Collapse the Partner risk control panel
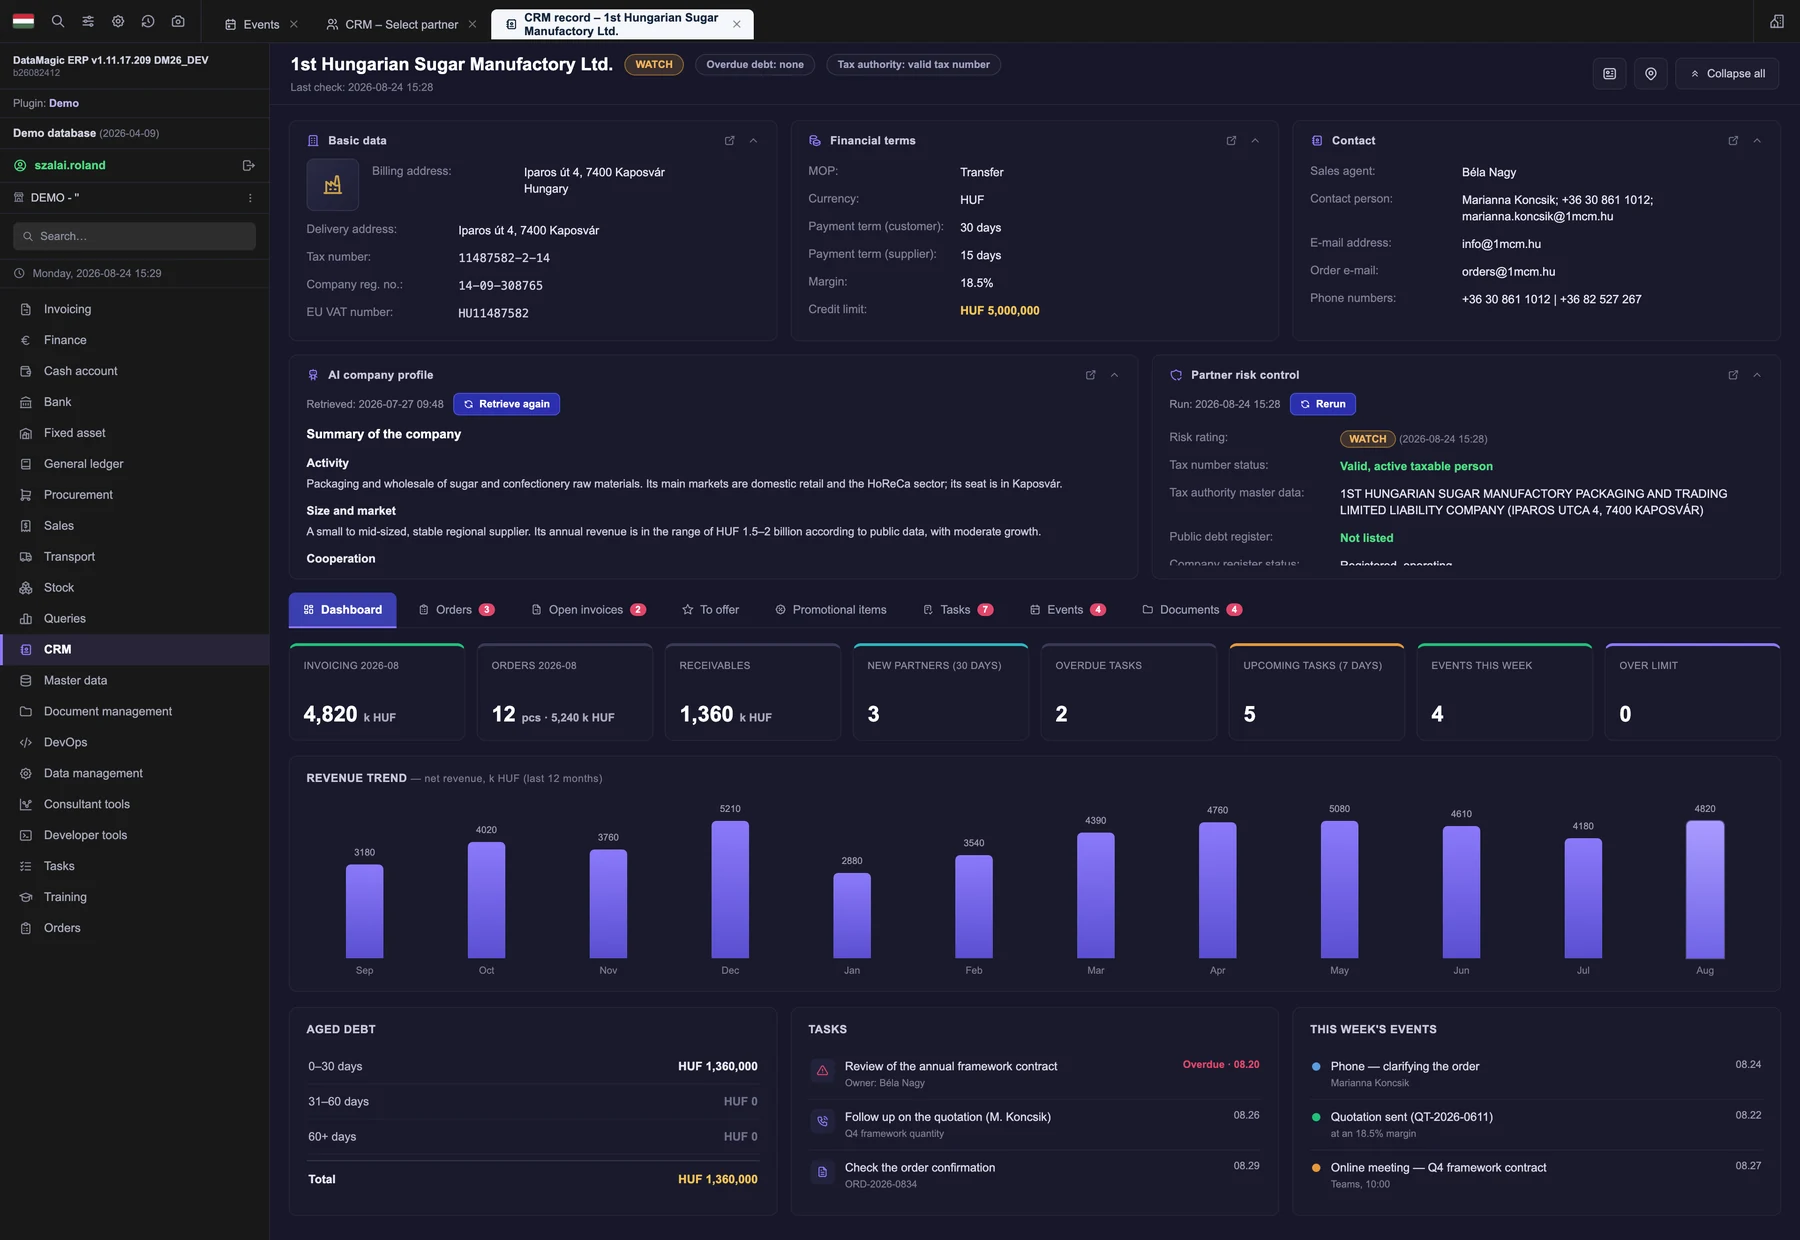 point(1757,375)
